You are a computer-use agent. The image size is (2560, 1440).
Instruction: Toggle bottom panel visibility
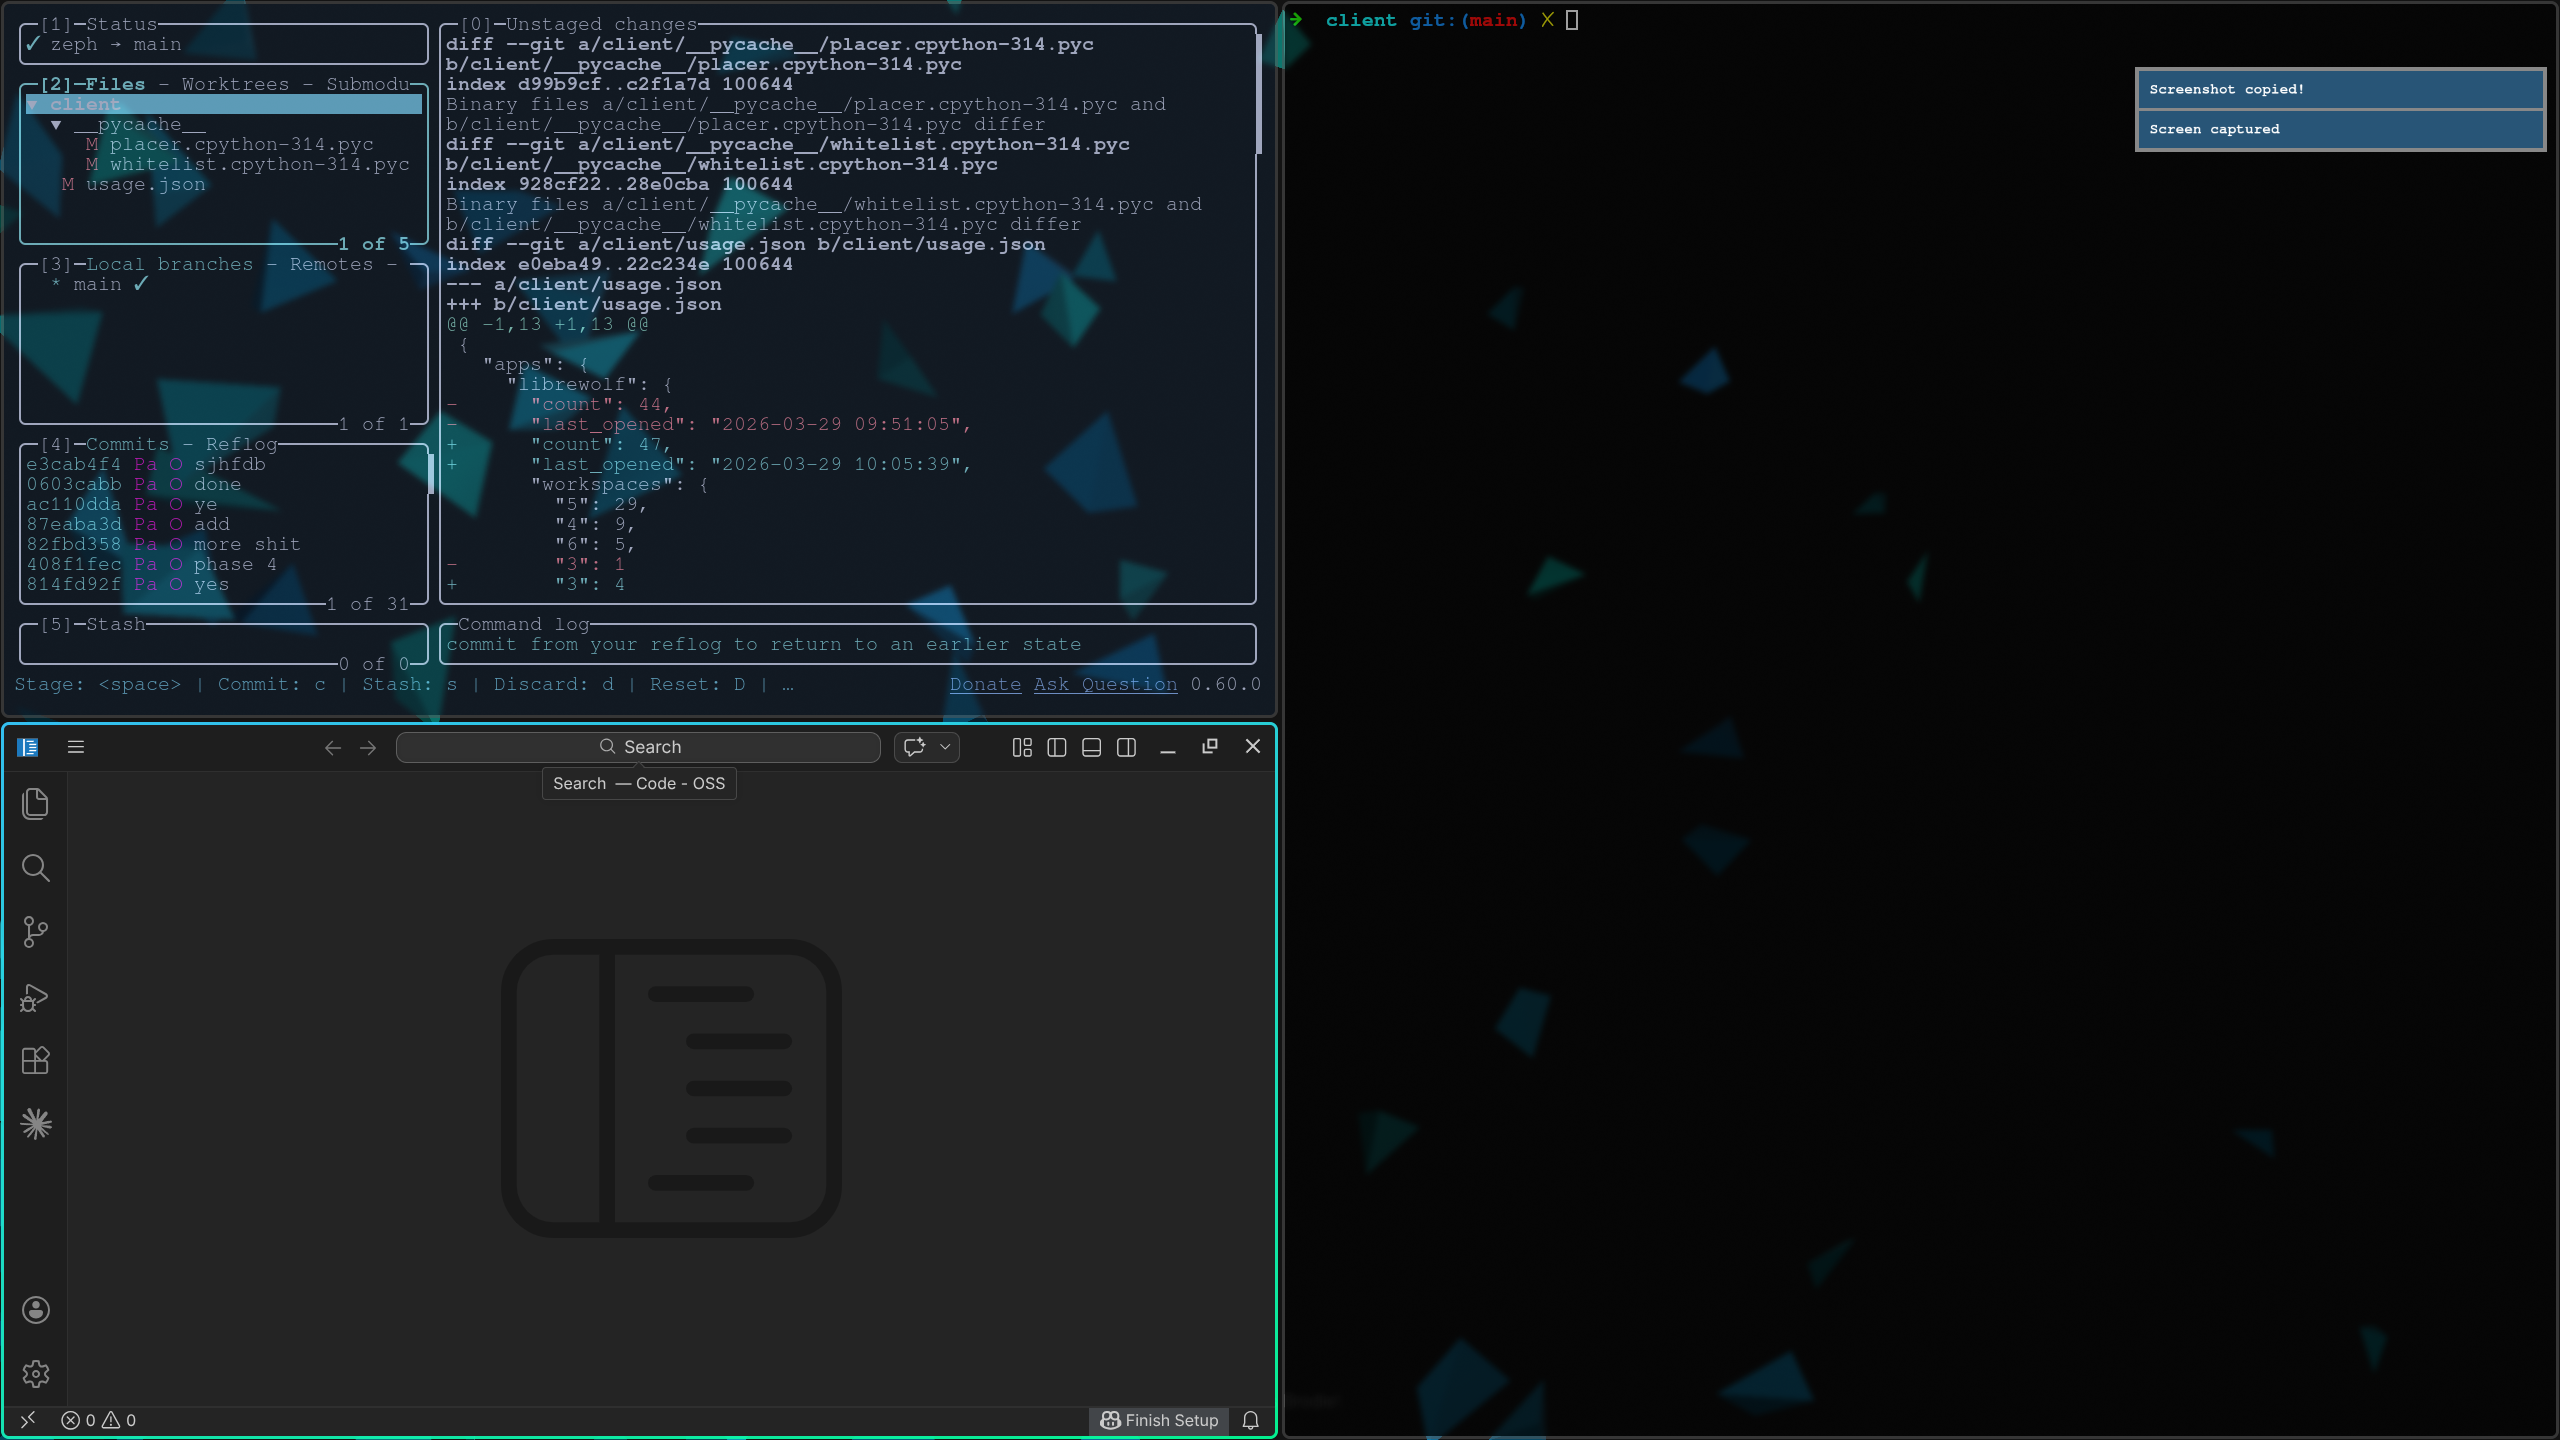click(1092, 748)
